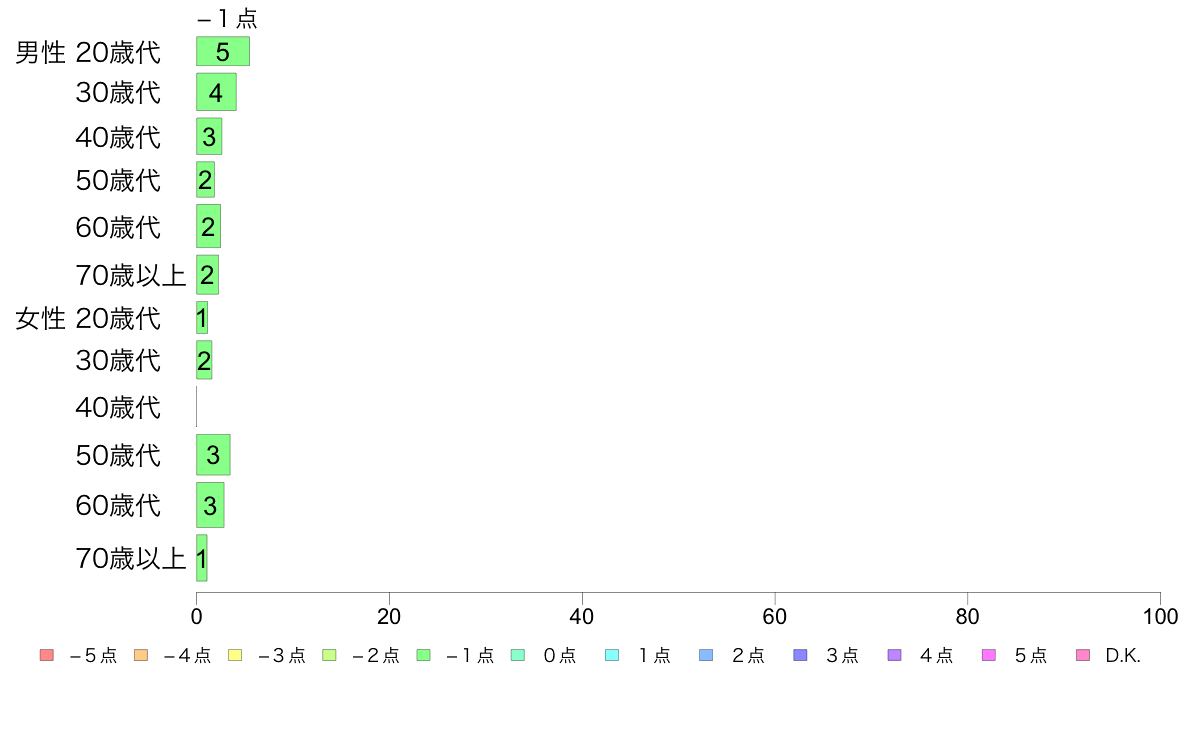The width and height of the screenshot is (1188, 736).
Task: Click the −1点 column header label
Action: (227, 18)
